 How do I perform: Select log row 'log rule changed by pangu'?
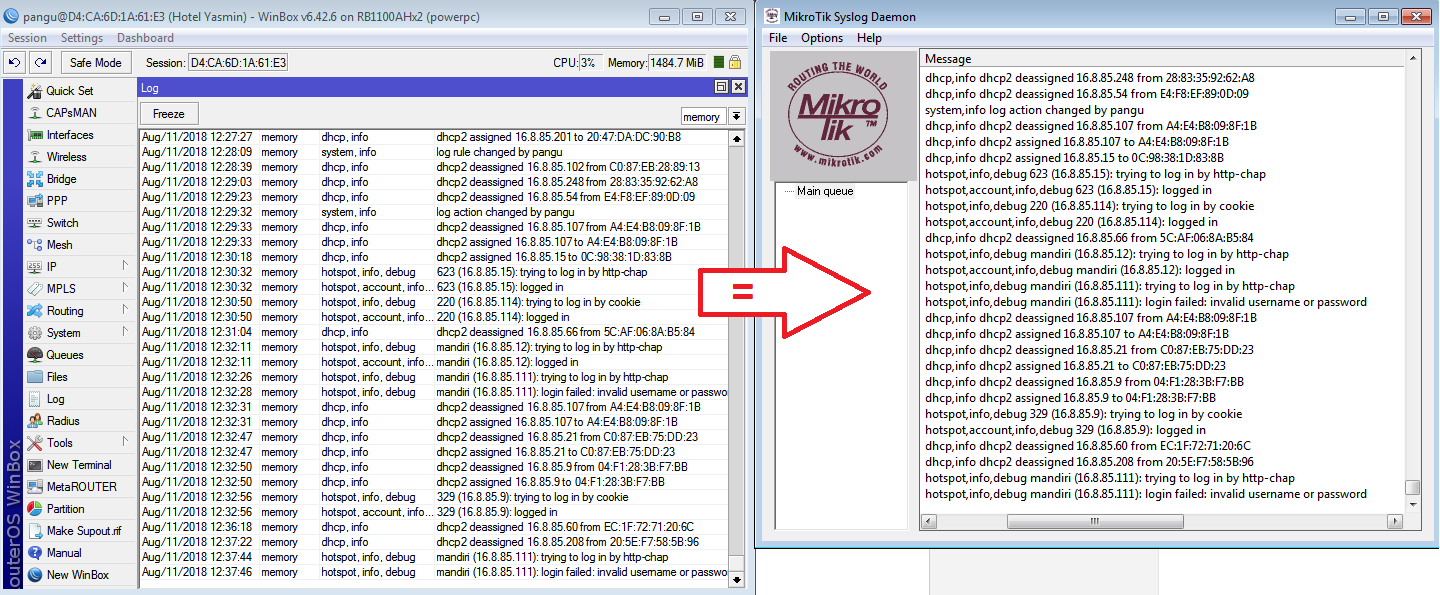coord(434,152)
